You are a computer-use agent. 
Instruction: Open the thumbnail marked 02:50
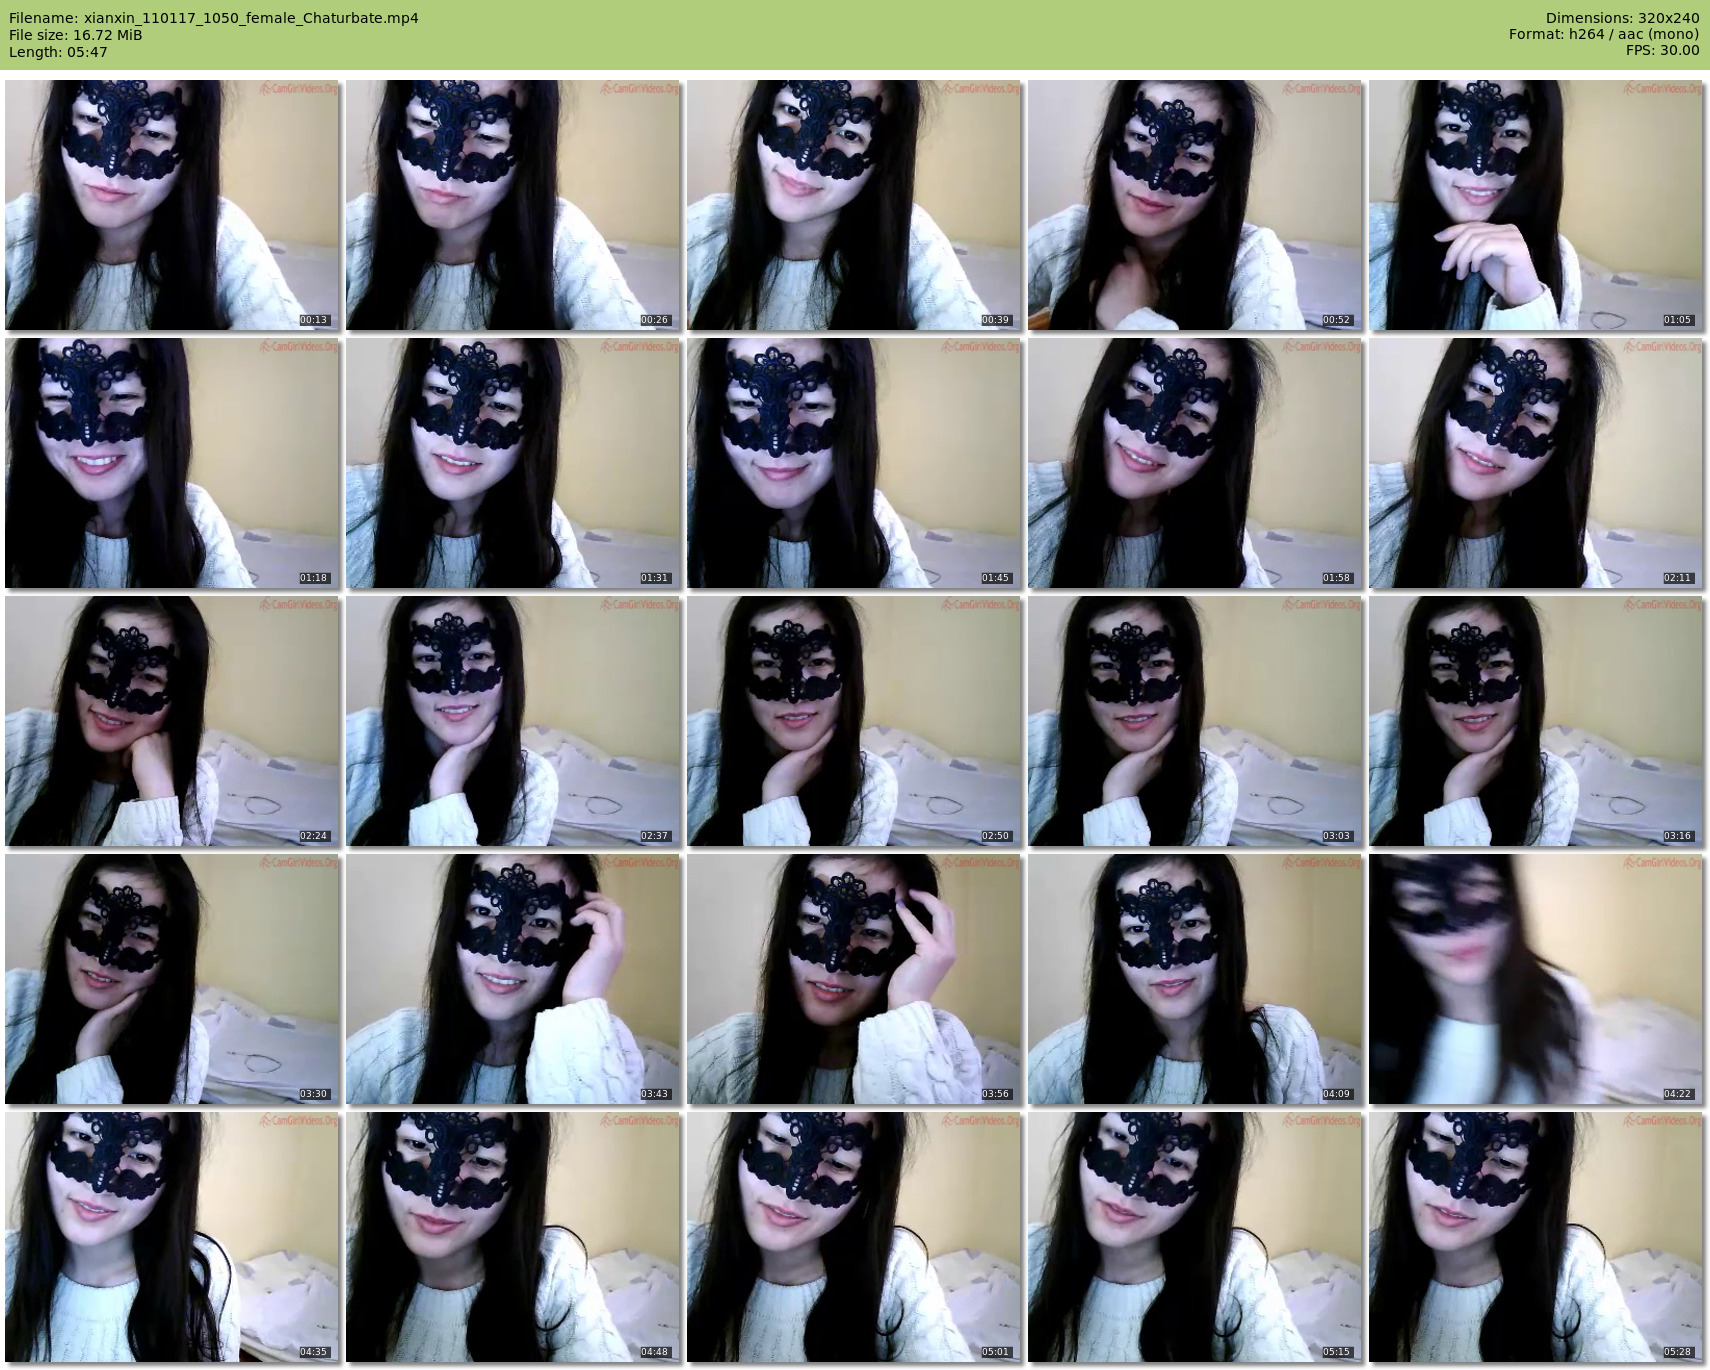click(x=854, y=721)
